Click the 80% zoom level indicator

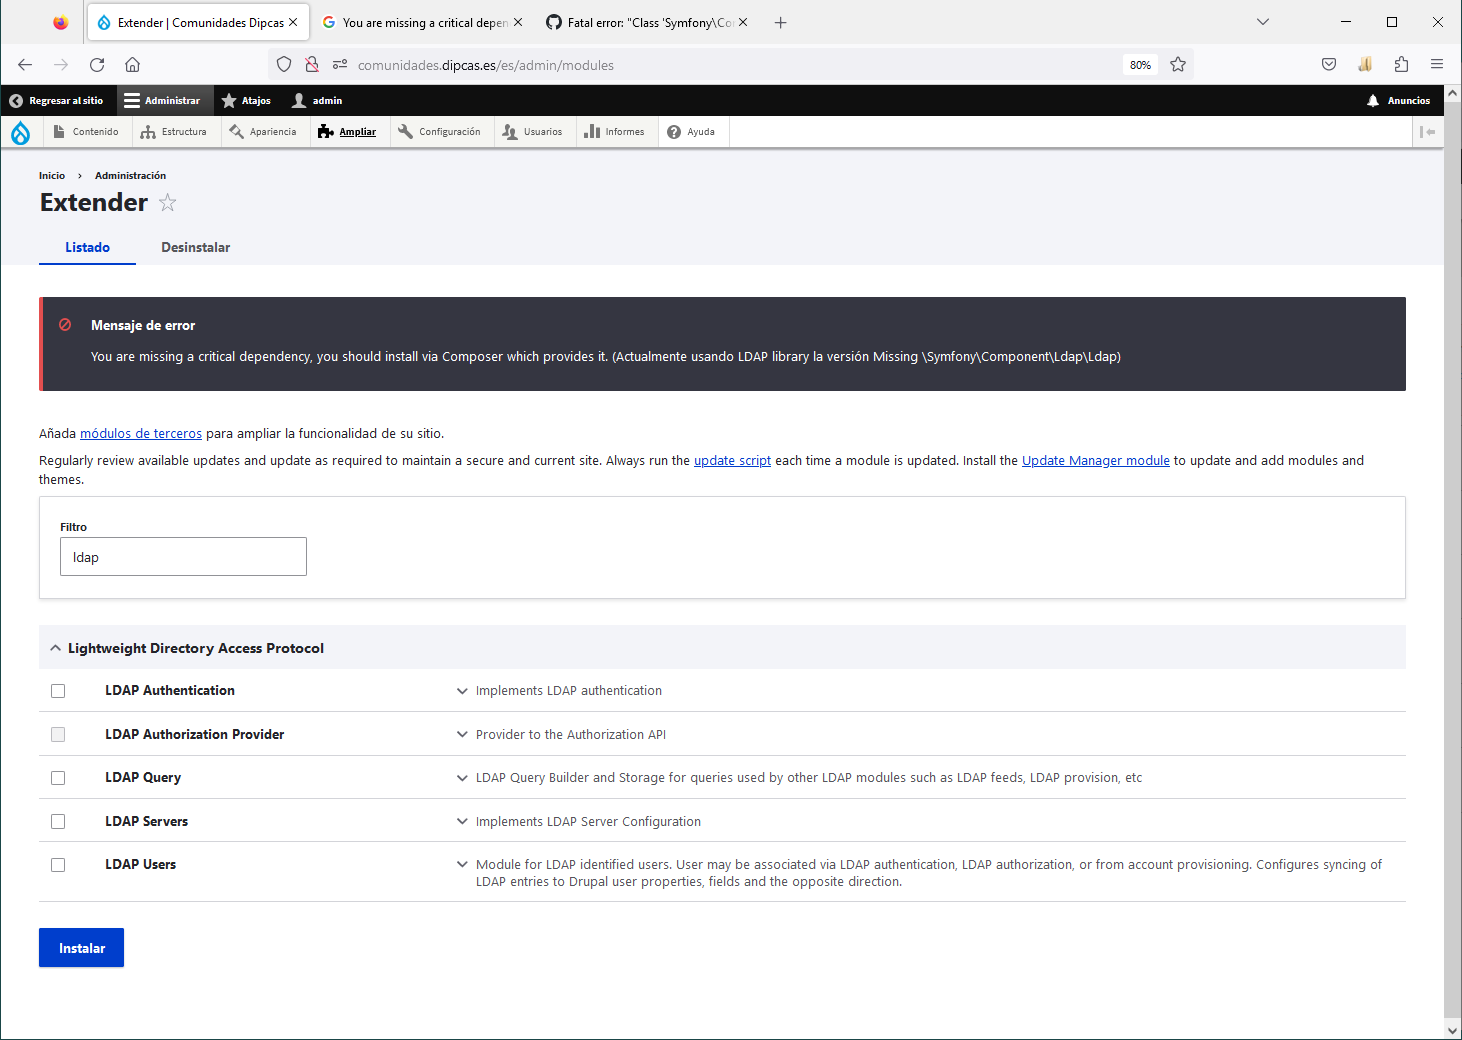pos(1140,65)
